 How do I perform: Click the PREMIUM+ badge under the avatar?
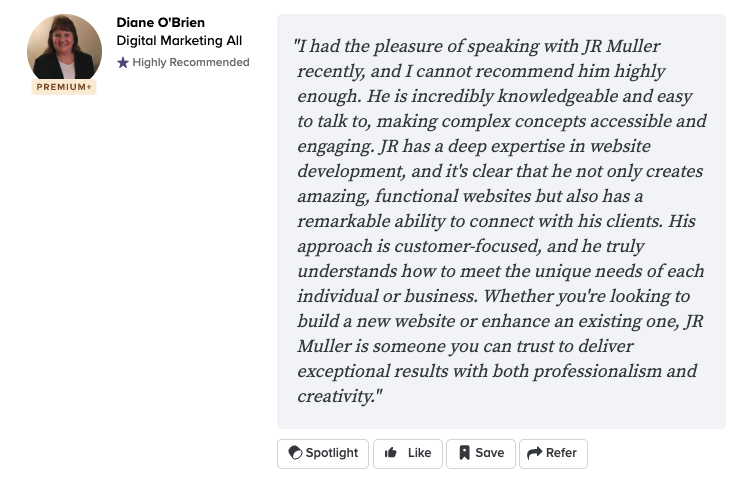point(64,87)
